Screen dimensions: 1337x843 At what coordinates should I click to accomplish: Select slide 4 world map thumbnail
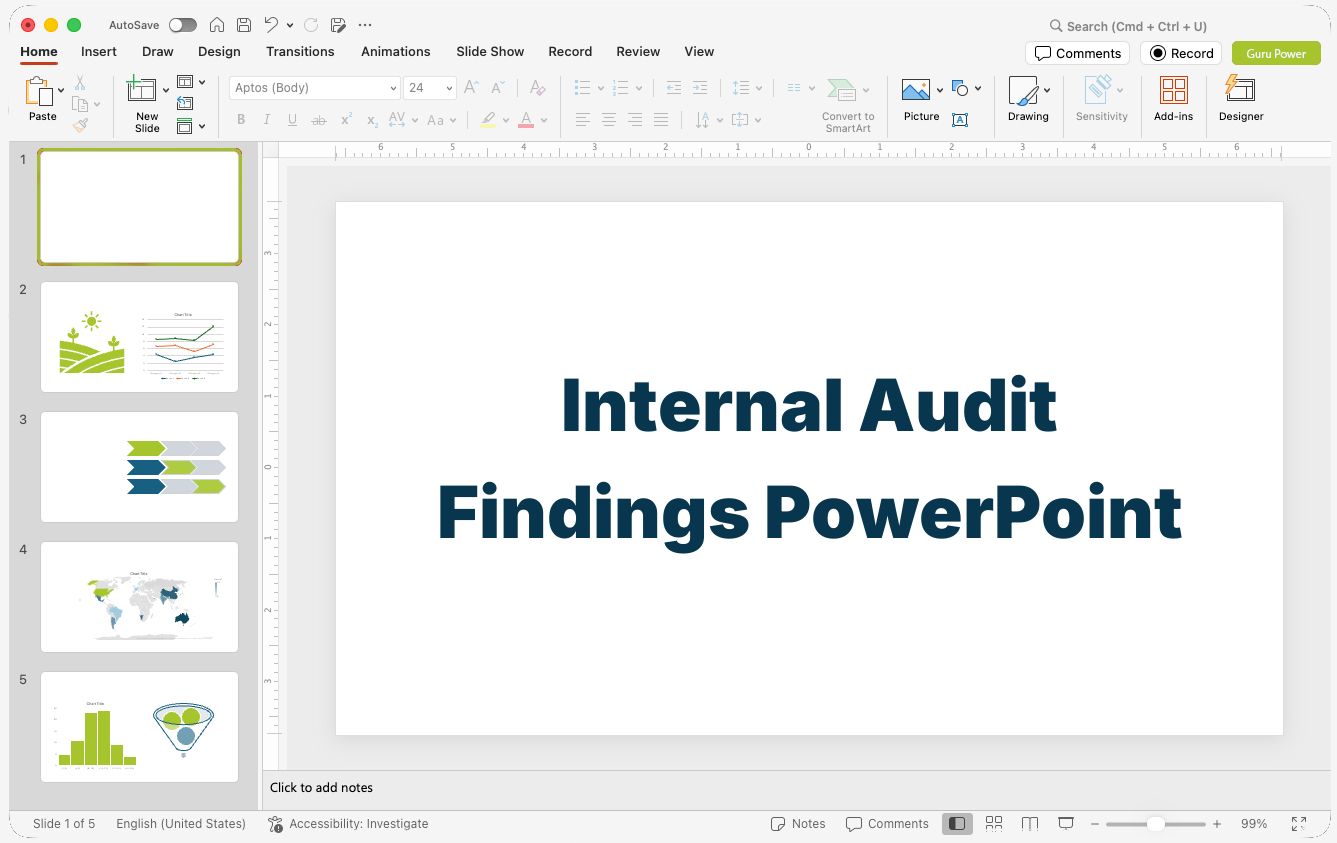[x=139, y=597]
